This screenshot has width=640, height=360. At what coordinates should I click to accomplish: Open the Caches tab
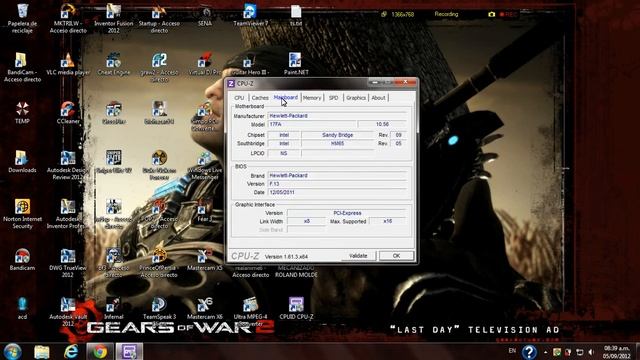[x=260, y=98]
